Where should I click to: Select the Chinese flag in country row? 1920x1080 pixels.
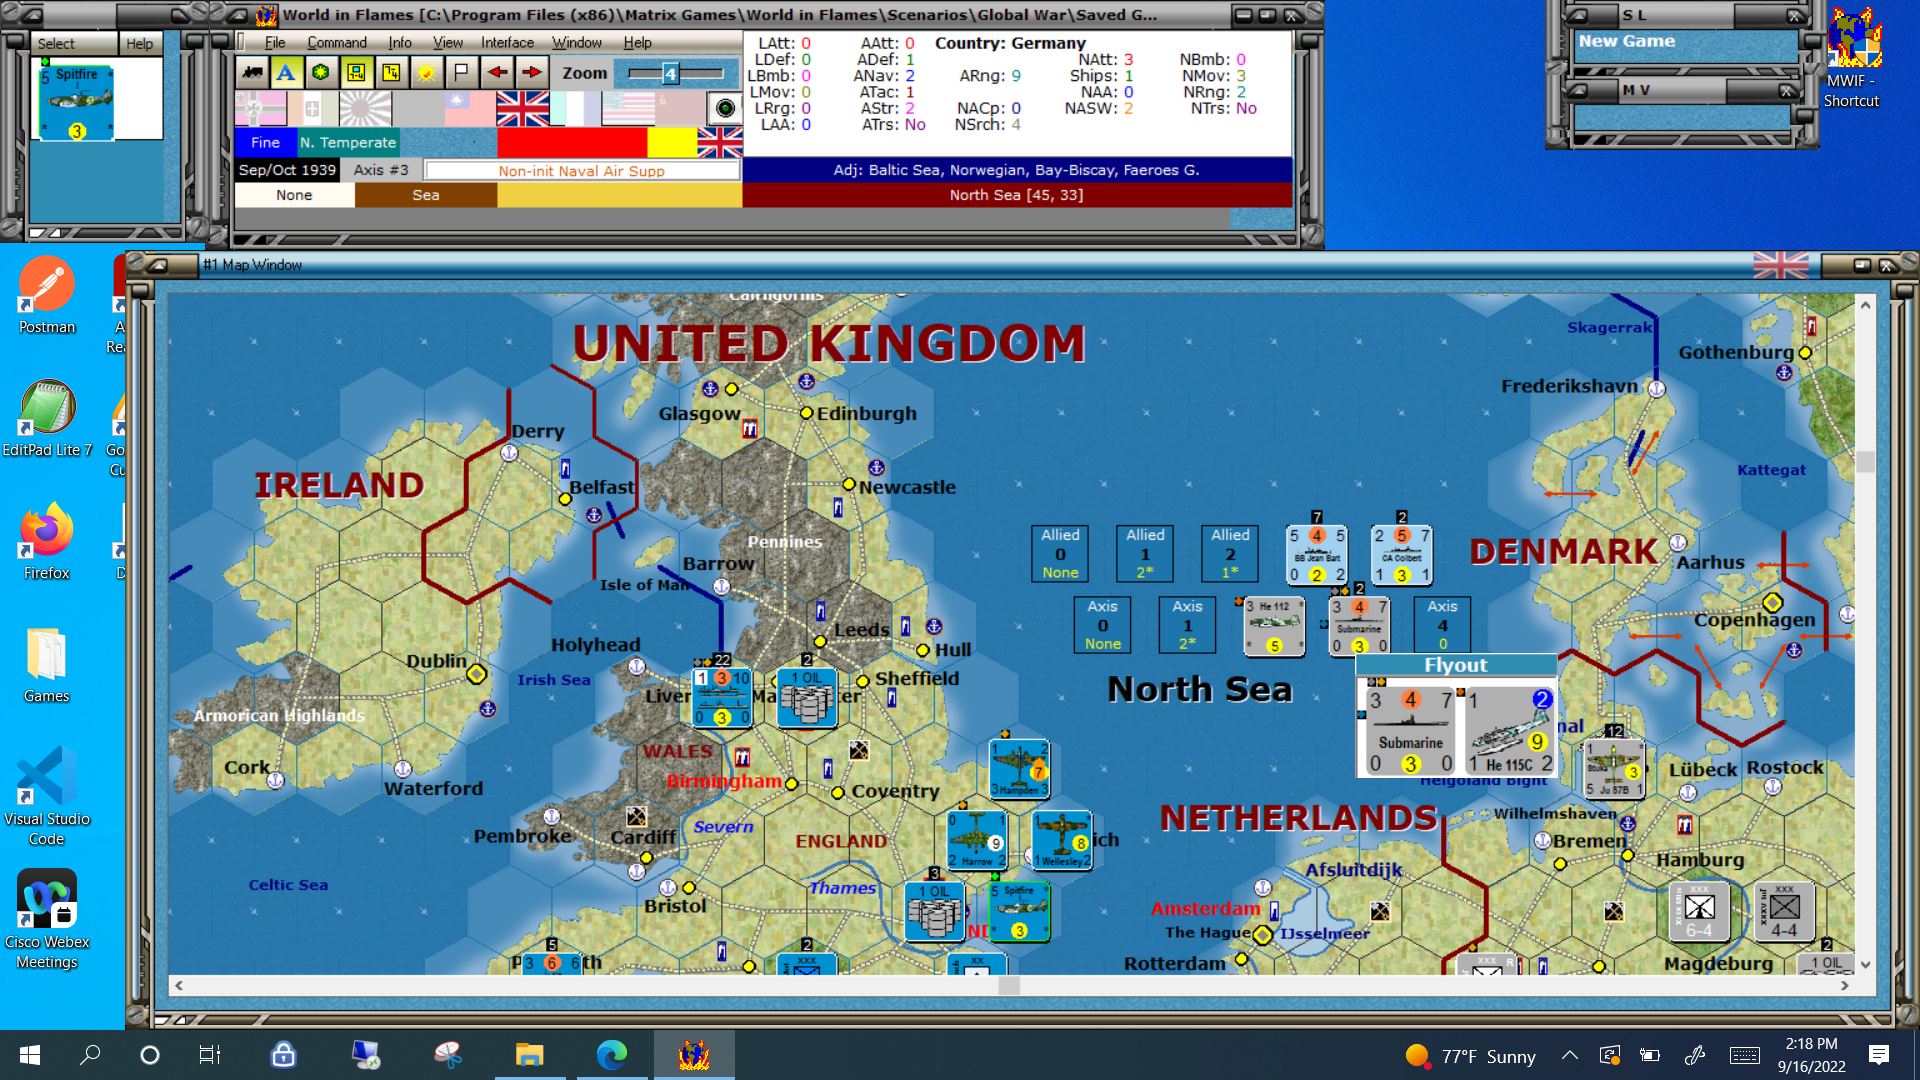(470, 108)
